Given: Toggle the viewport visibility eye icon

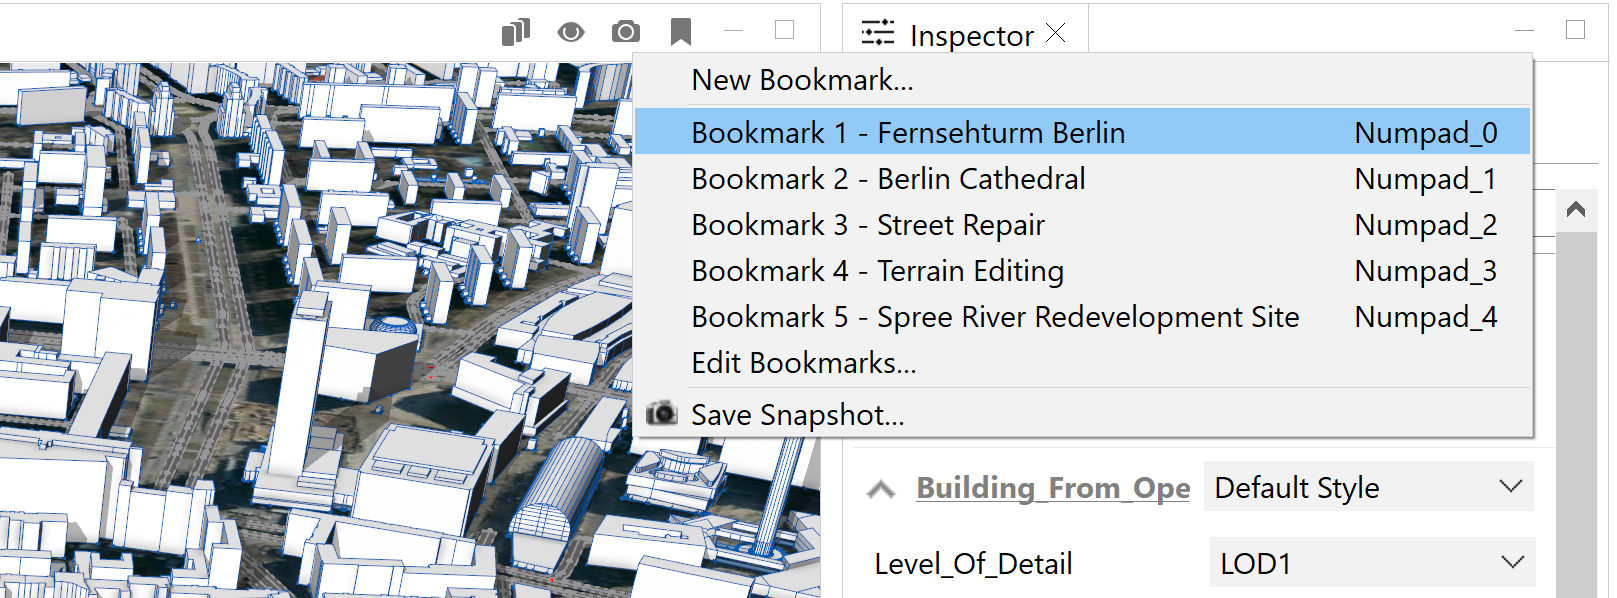Looking at the screenshot, I should (571, 32).
